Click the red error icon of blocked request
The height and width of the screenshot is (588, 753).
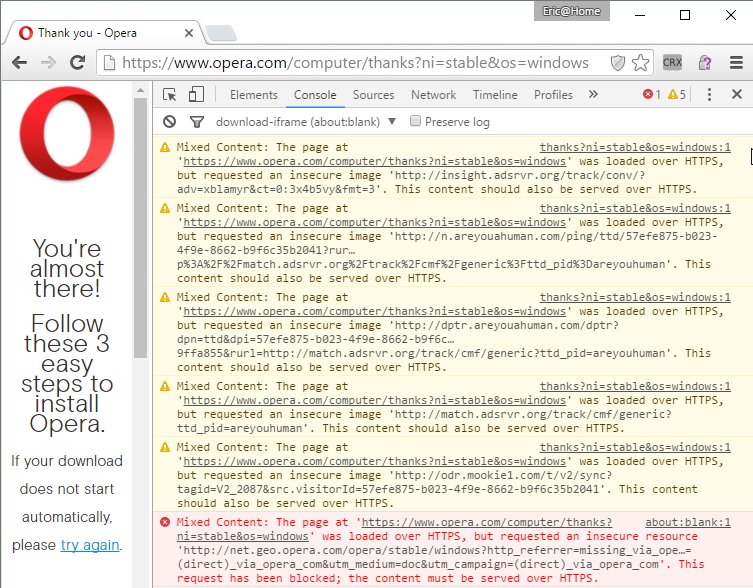[165, 522]
